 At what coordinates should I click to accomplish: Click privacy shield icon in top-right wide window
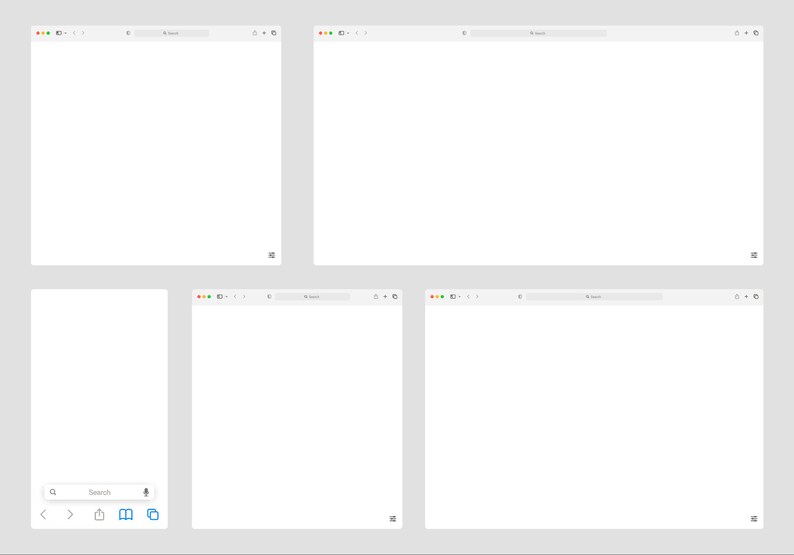464,33
